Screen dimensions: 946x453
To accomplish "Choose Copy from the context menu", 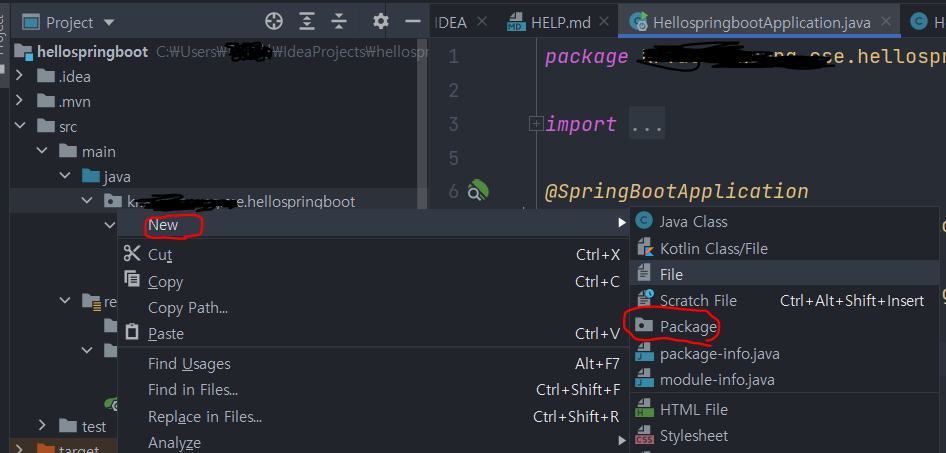I will (x=374, y=282).
